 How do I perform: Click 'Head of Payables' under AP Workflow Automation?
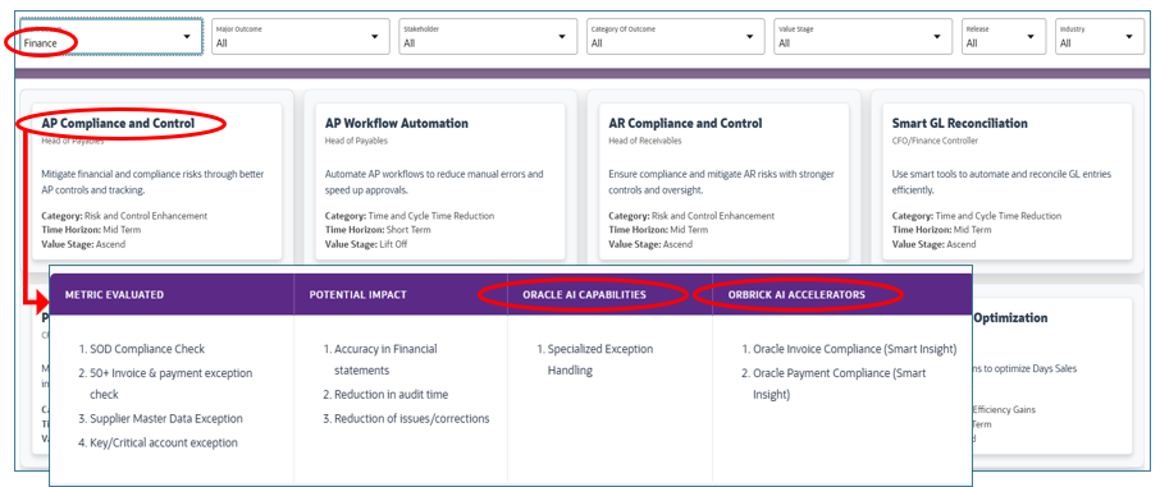click(357, 141)
